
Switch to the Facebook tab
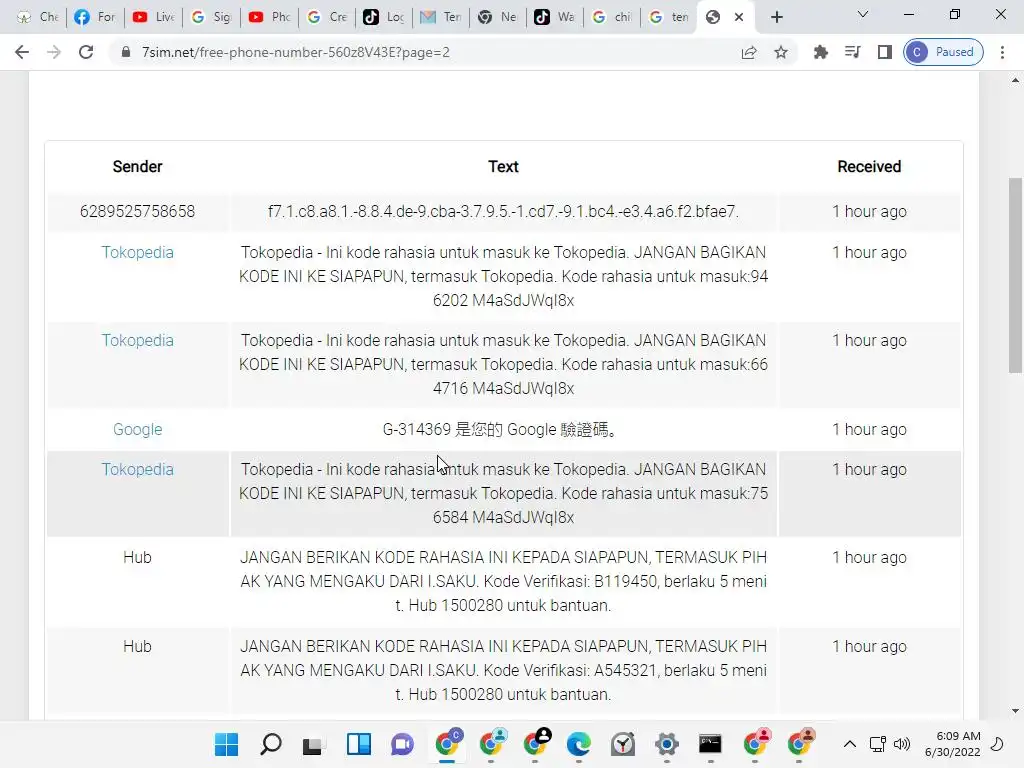95,17
